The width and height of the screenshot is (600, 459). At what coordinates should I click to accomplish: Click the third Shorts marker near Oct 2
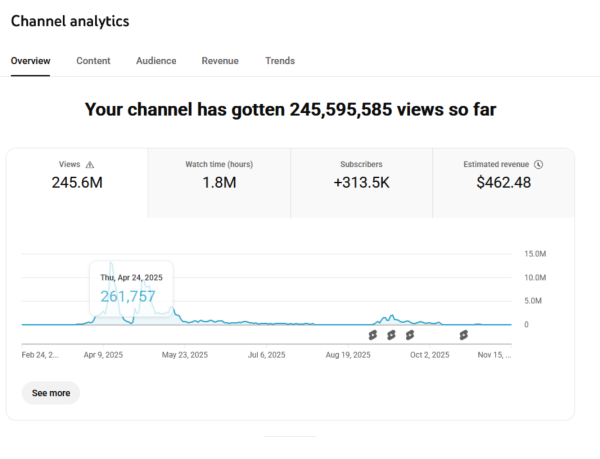point(411,335)
